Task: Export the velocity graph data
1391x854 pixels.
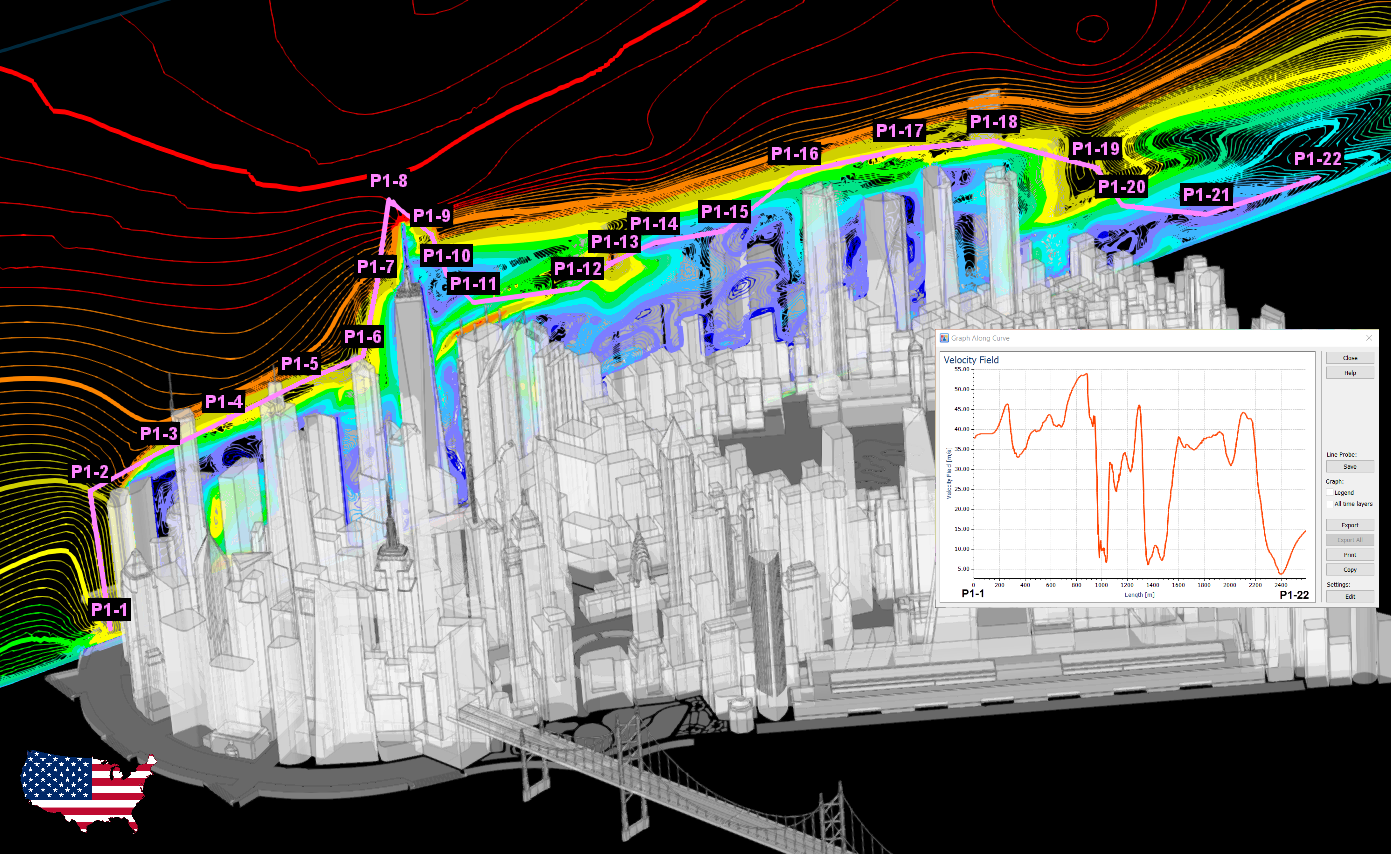Action: (1350, 525)
